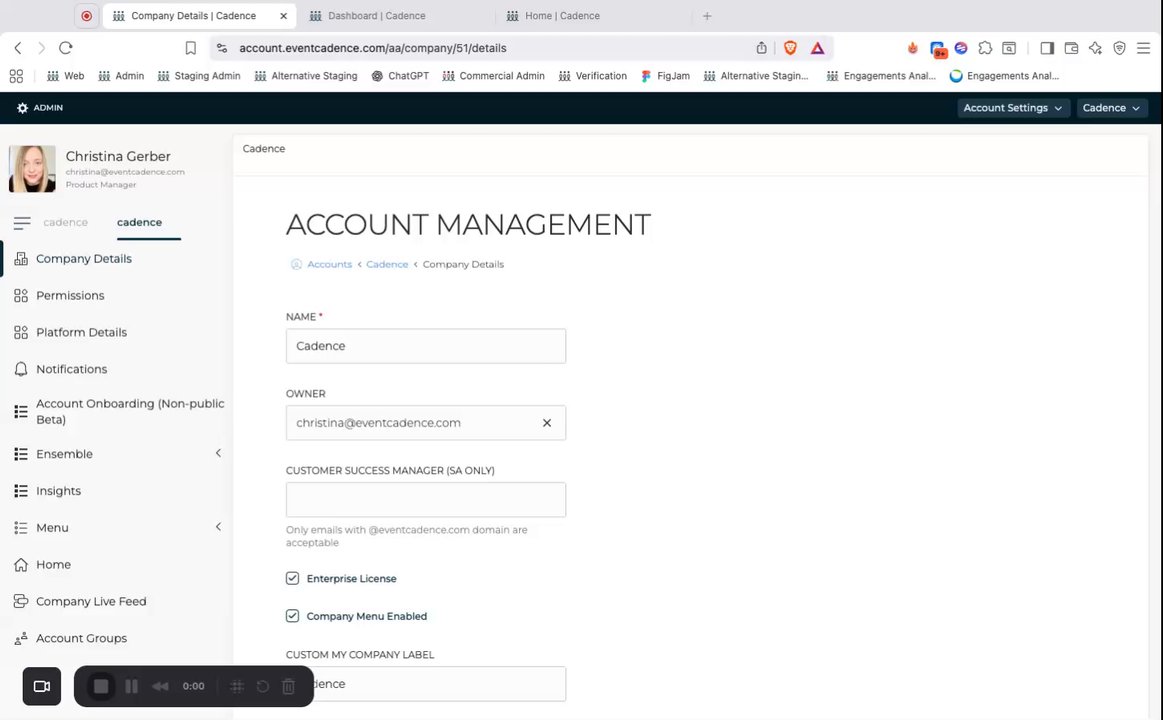1163x720 pixels.
Task: Restart recording with the circular arrow
Action: coord(263,687)
